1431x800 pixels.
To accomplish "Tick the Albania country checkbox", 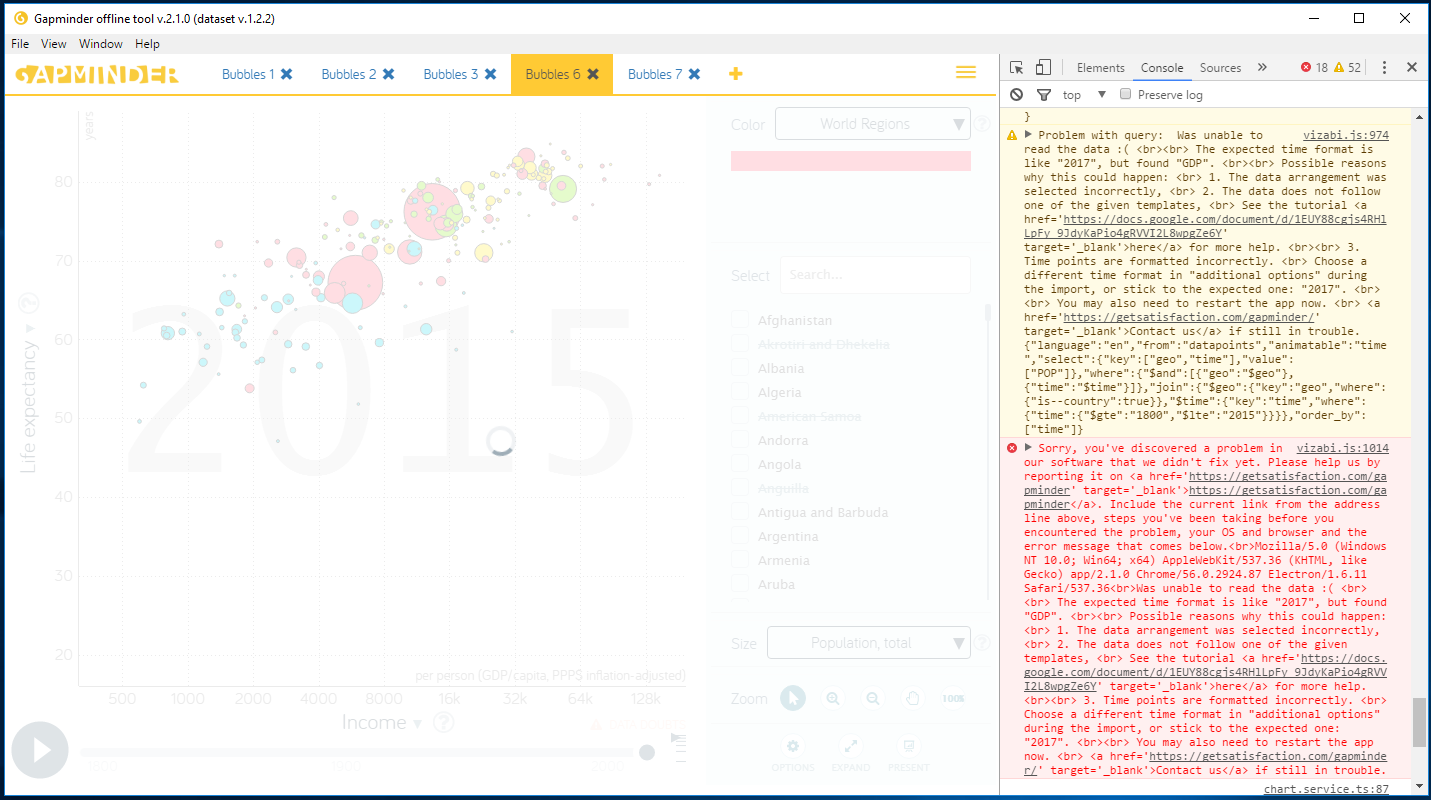I will click(741, 369).
